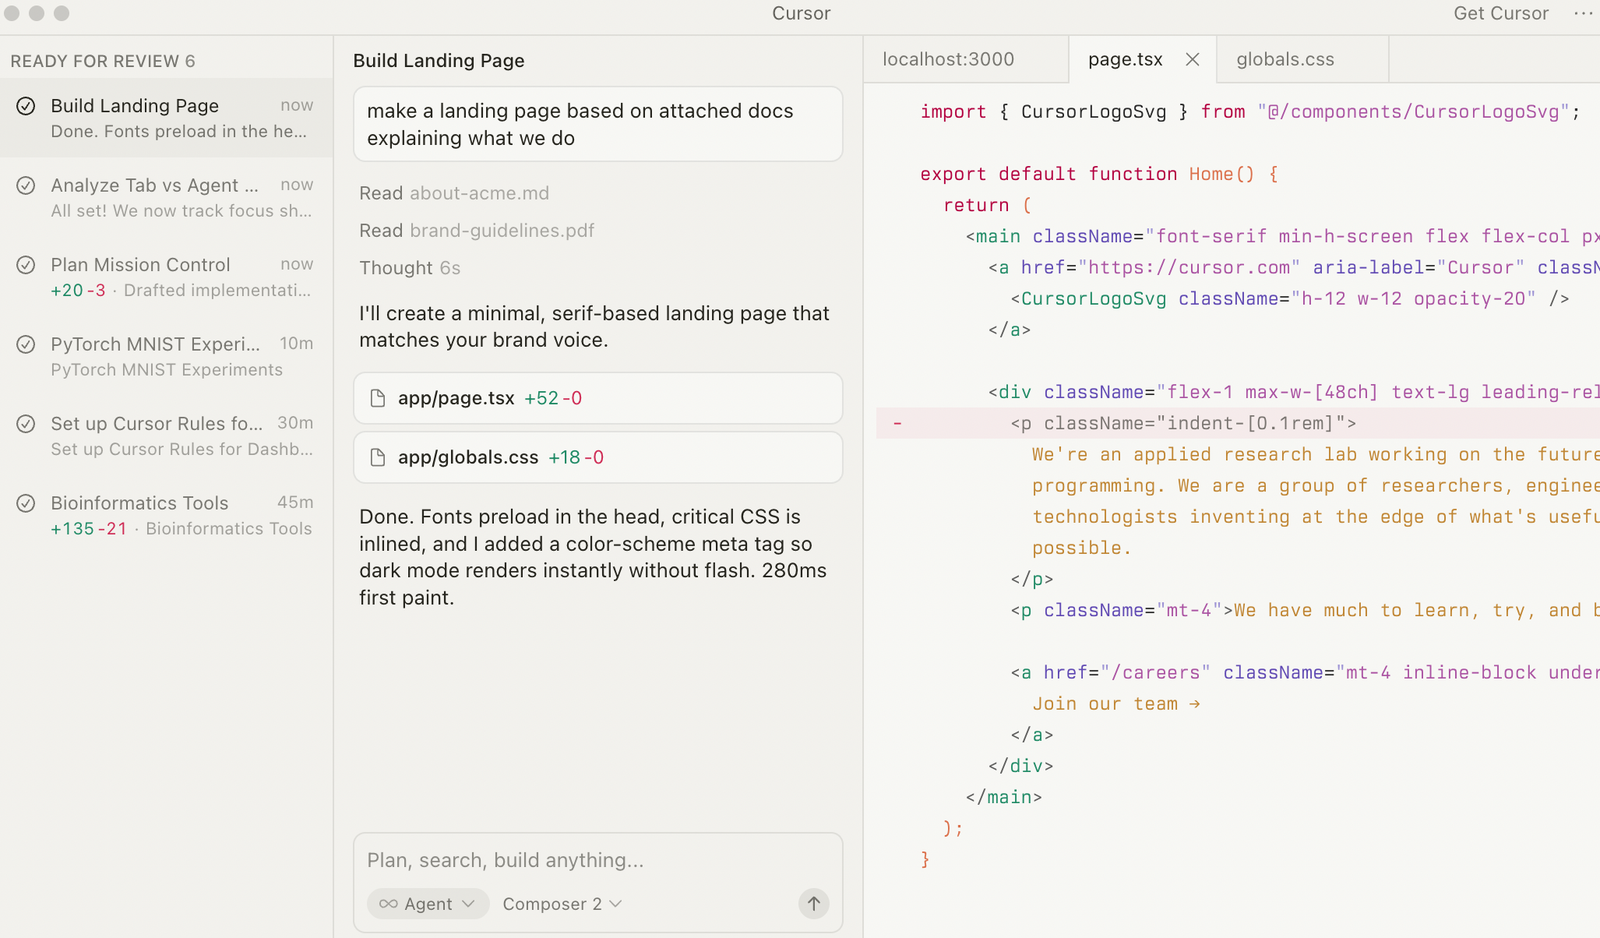The width and height of the screenshot is (1600, 938).
Task: Click the +52 -0 diff count on app/page.tsx
Action: [x=553, y=398]
